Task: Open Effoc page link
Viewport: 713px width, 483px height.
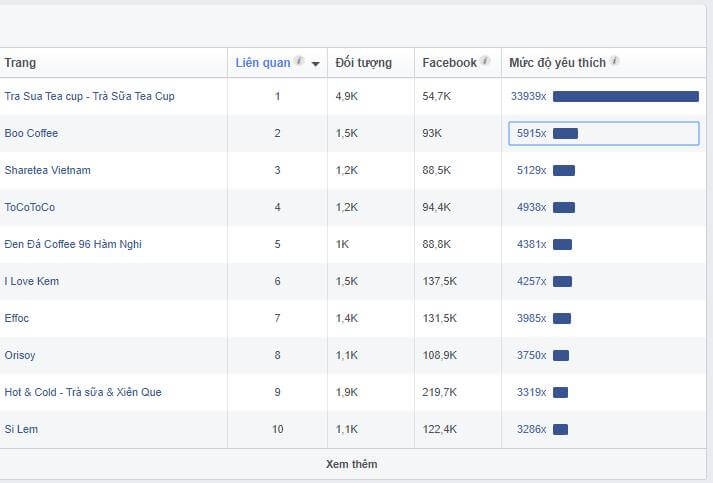Action: coord(17,318)
